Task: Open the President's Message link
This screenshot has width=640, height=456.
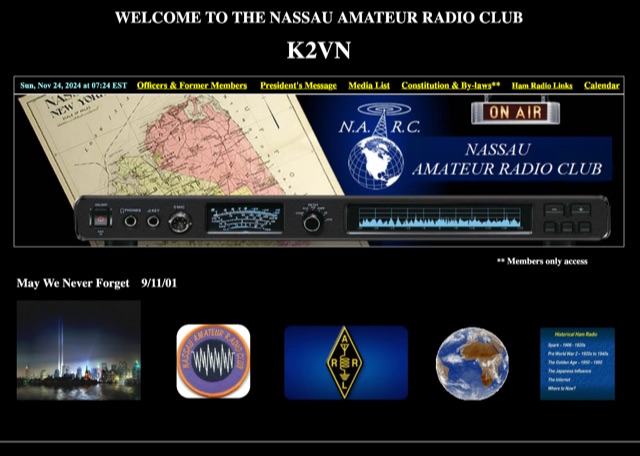Action: click(298, 86)
